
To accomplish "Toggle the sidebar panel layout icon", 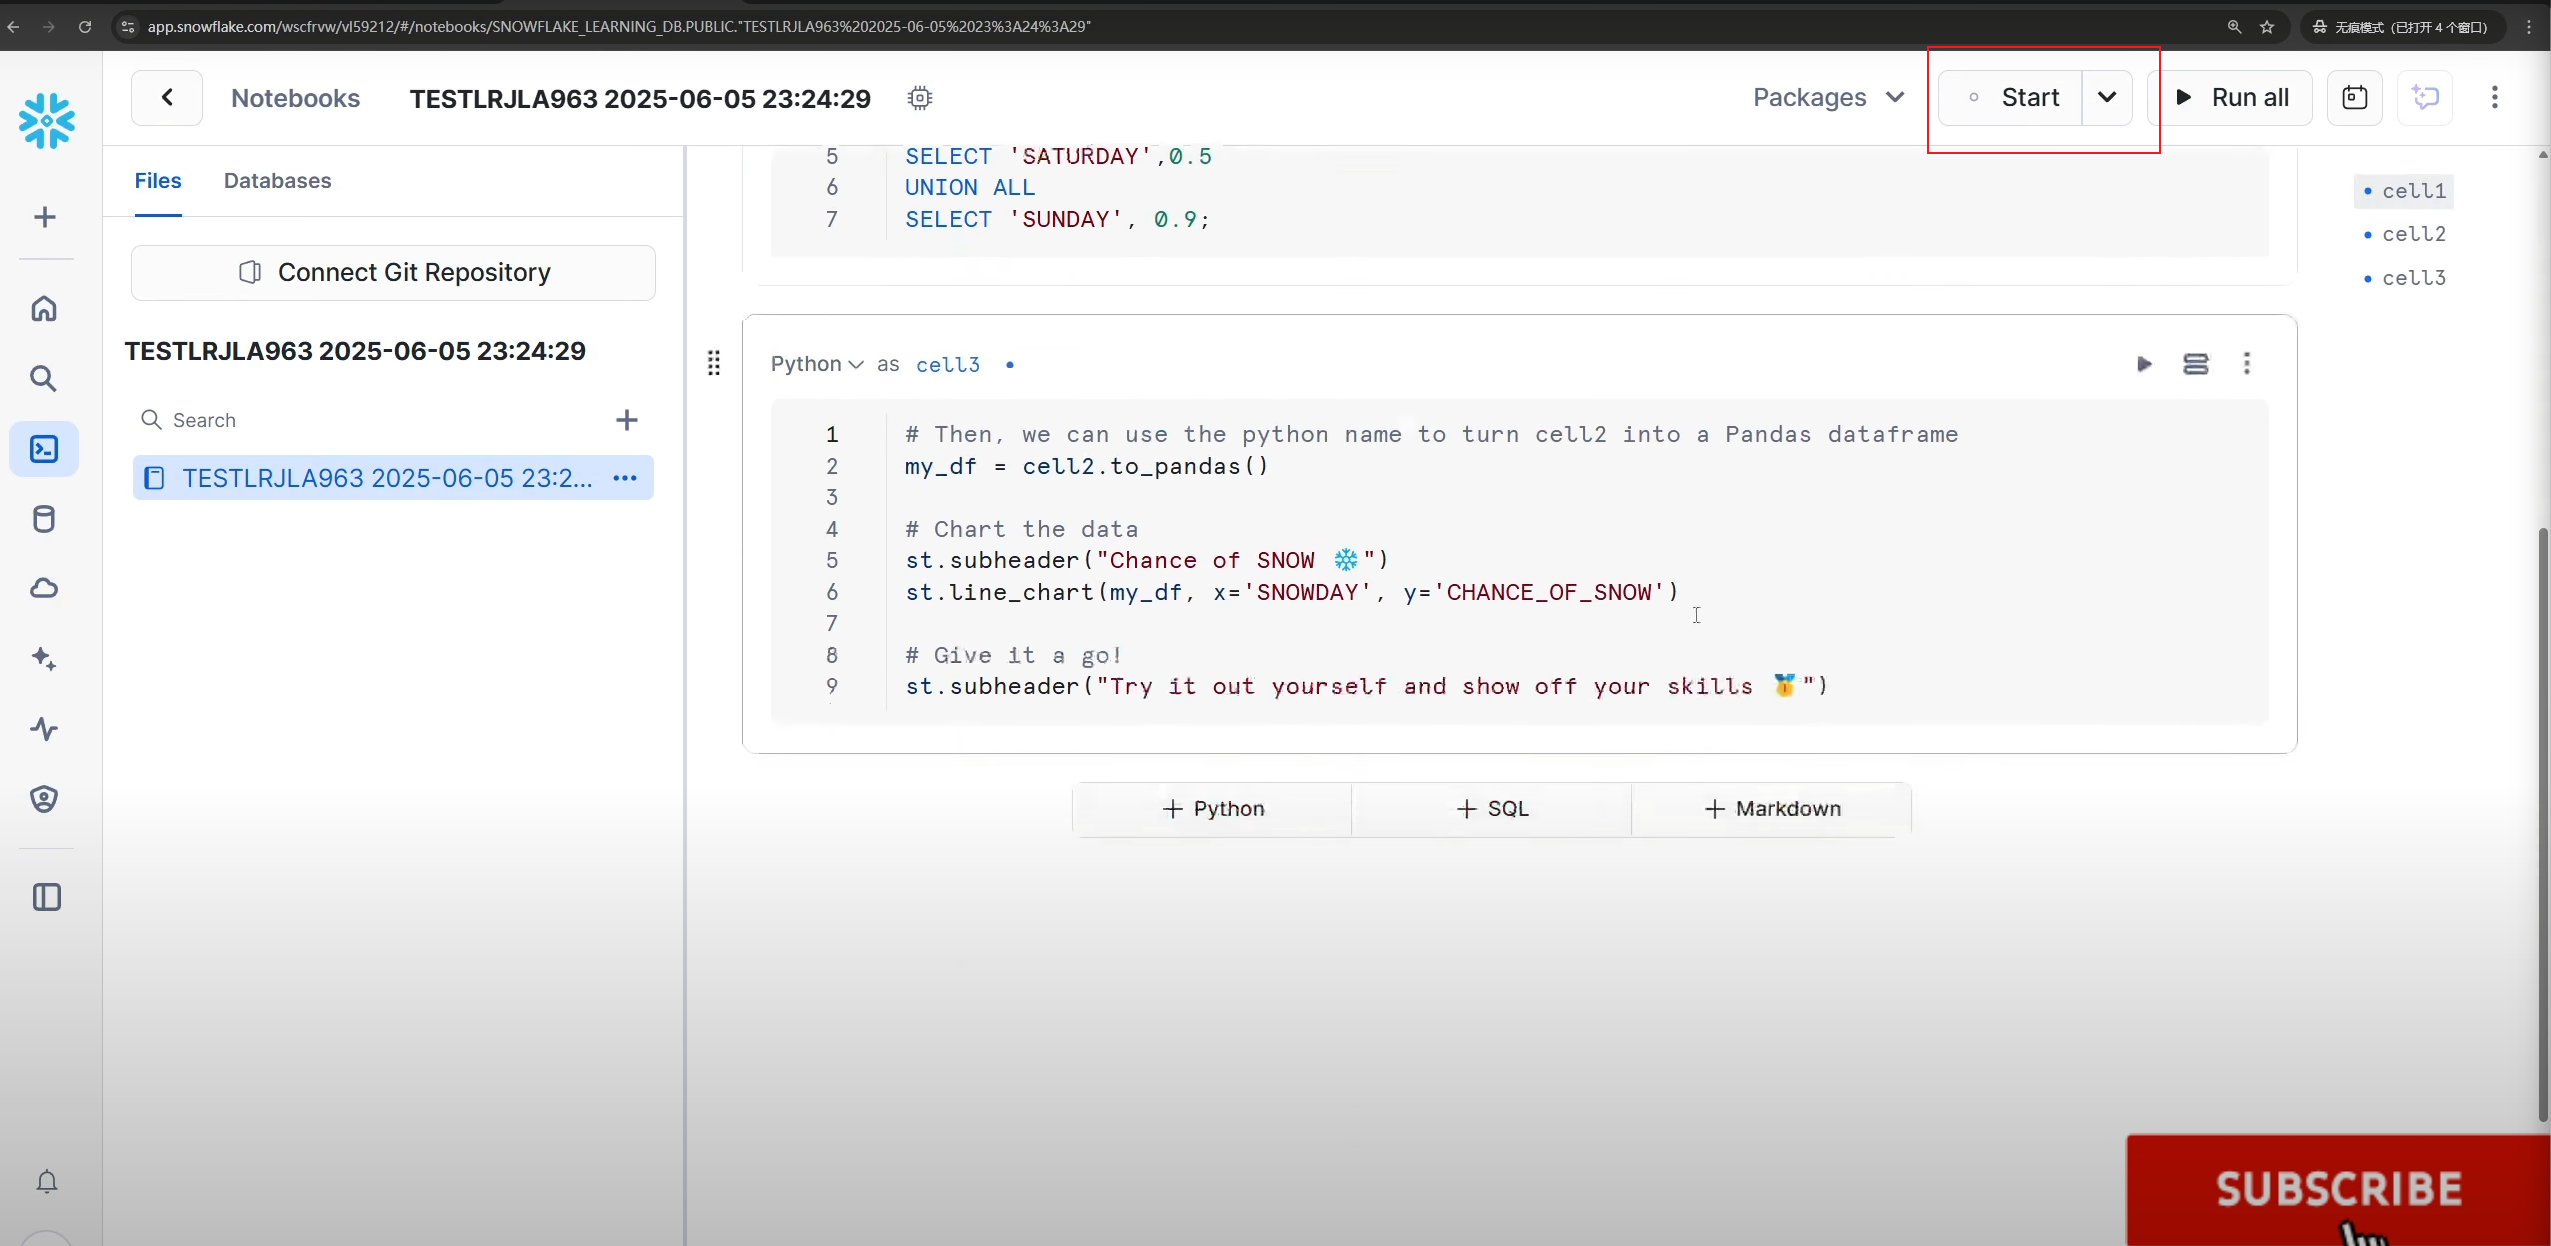I will click(x=47, y=897).
